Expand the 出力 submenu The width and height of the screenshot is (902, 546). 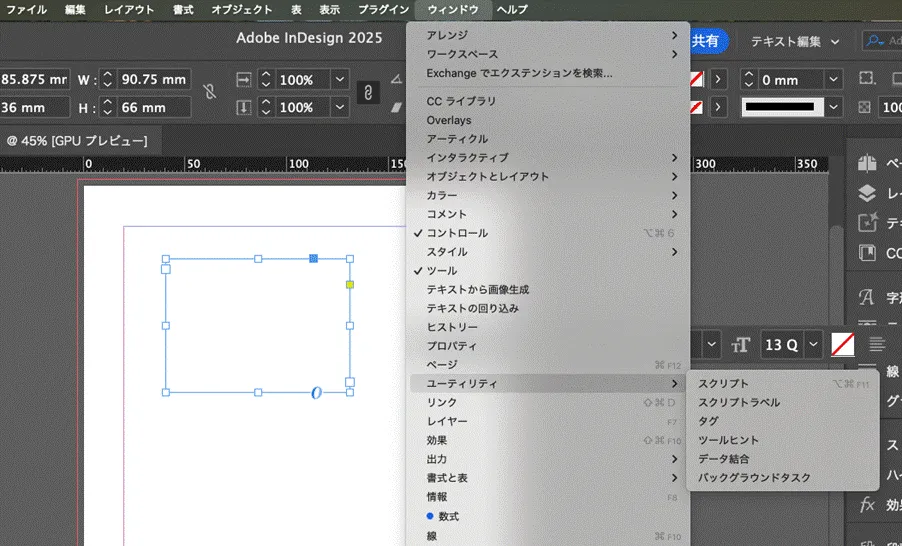[x=549, y=459]
